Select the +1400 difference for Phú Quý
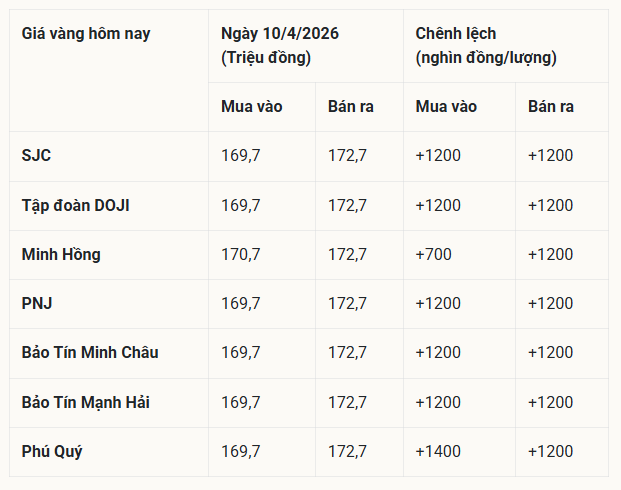The image size is (621, 490). pyautogui.click(x=438, y=451)
